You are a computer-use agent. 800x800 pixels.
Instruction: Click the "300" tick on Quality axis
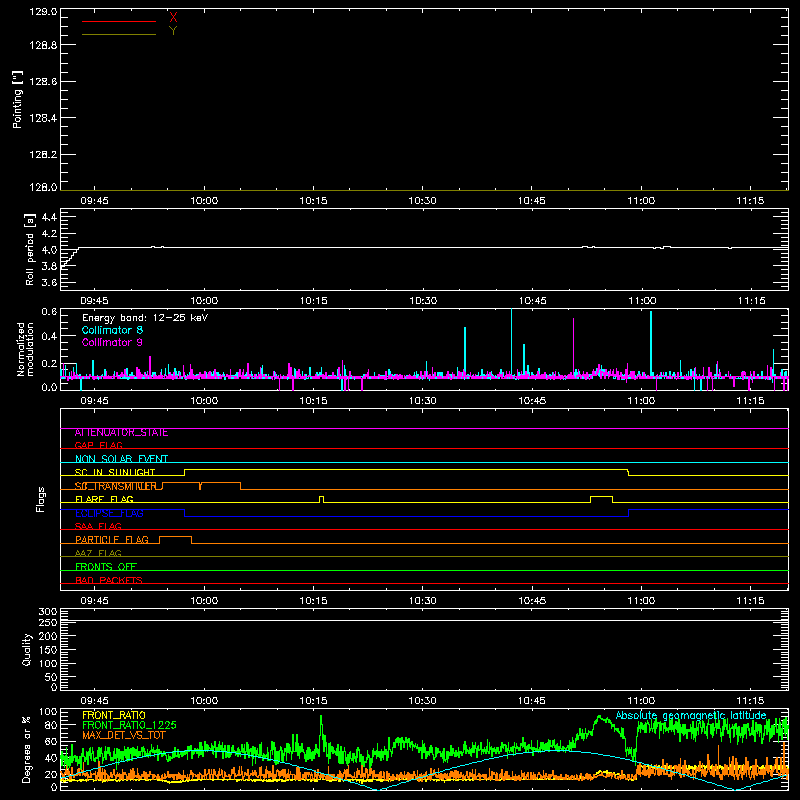(48, 612)
